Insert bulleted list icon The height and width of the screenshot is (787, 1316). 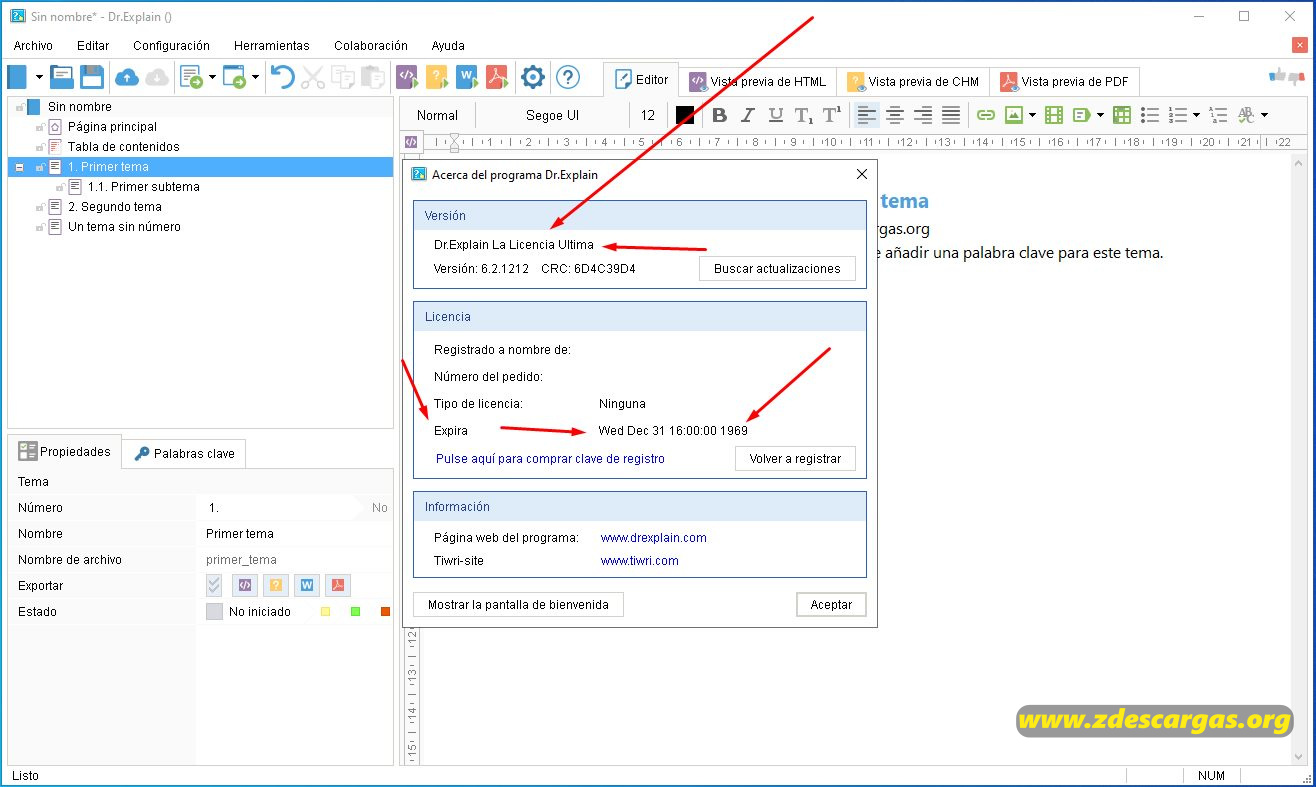click(1150, 115)
